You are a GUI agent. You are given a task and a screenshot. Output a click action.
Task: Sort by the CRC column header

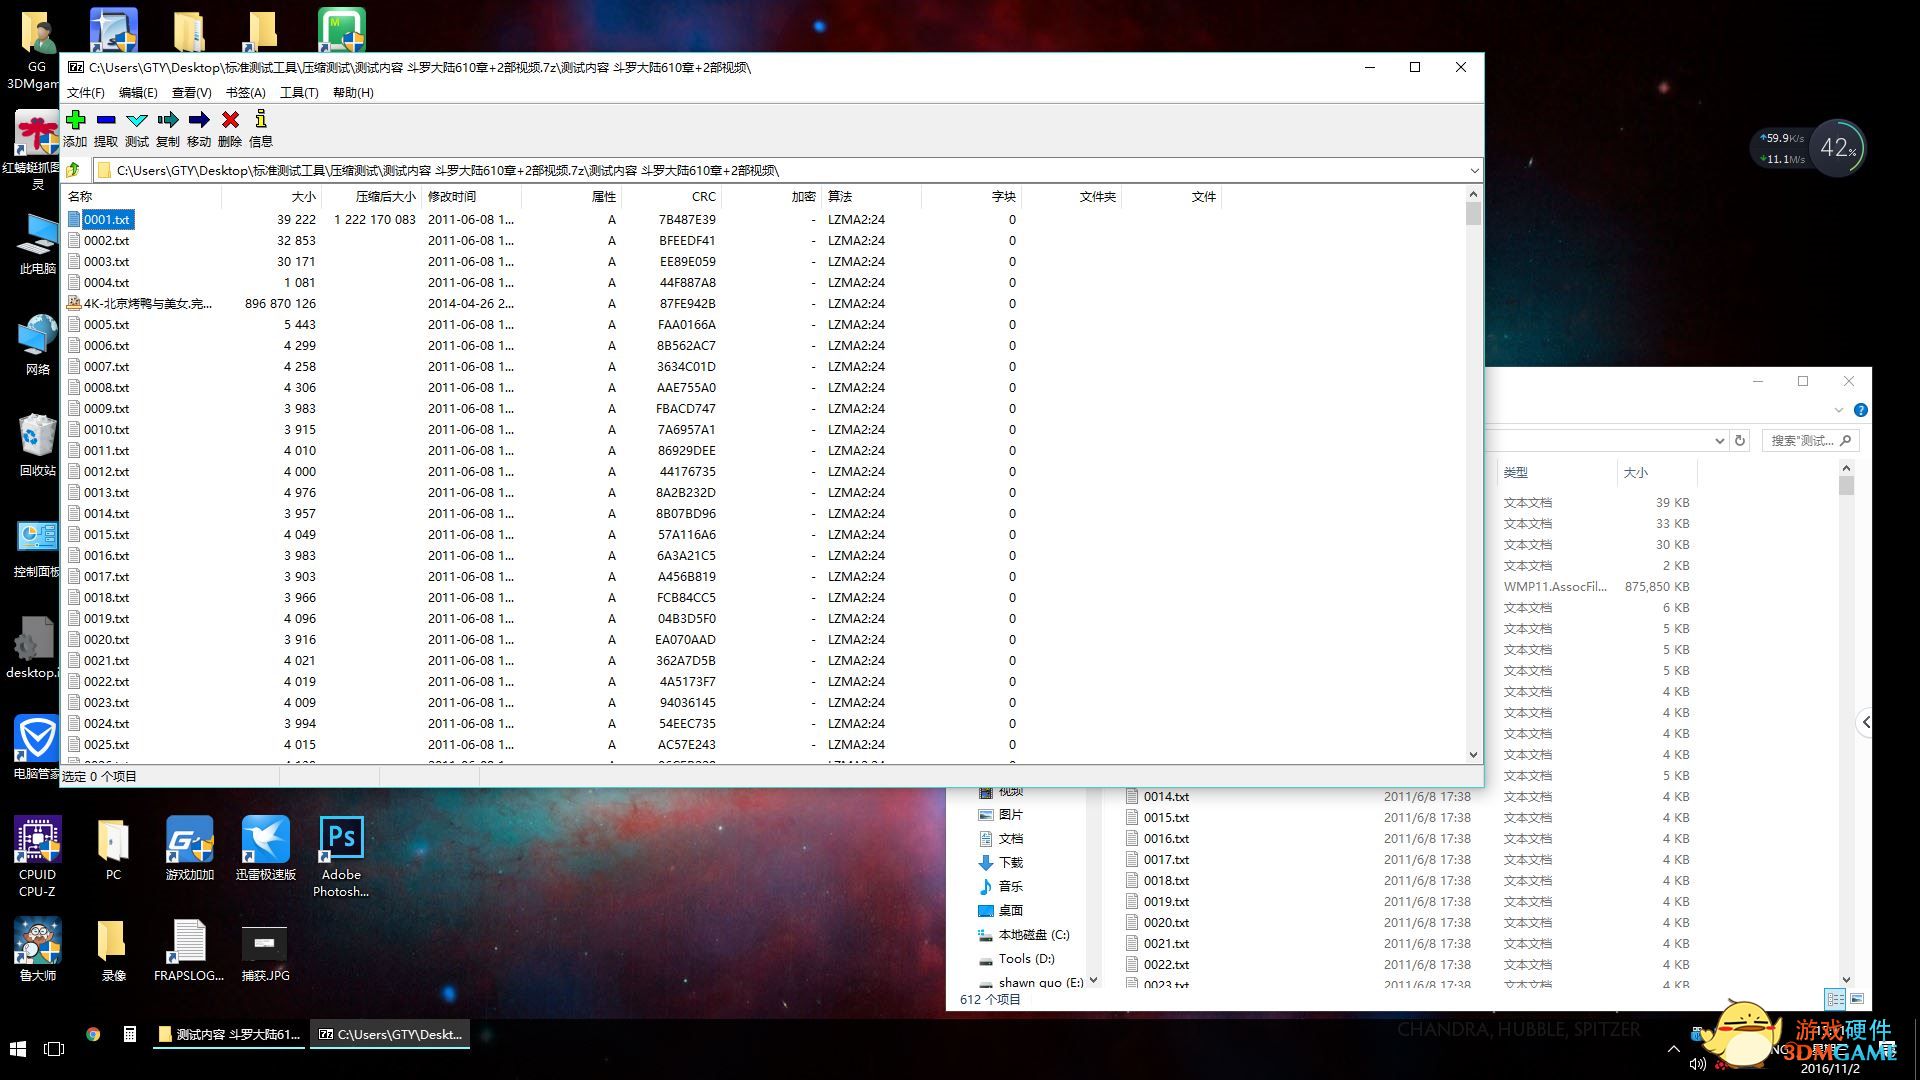703,196
